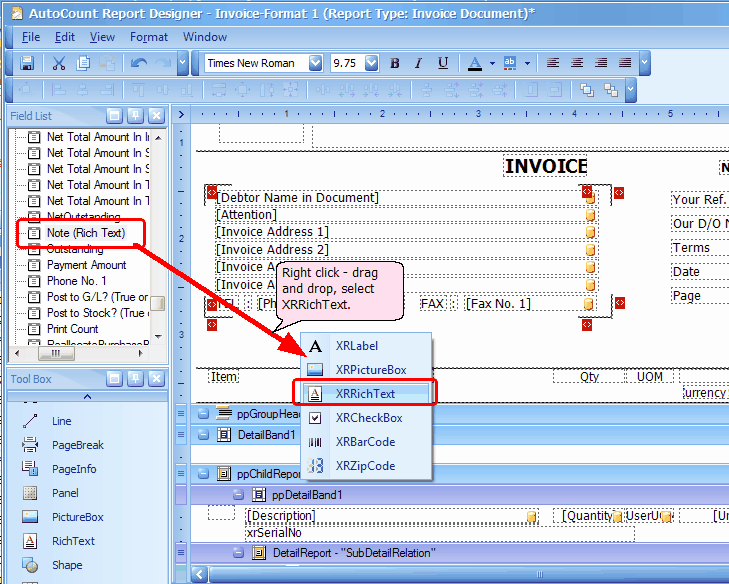The width and height of the screenshot is (729, 584).
Task: Click the [Description] field in the detail band
Action: point(280,516)
